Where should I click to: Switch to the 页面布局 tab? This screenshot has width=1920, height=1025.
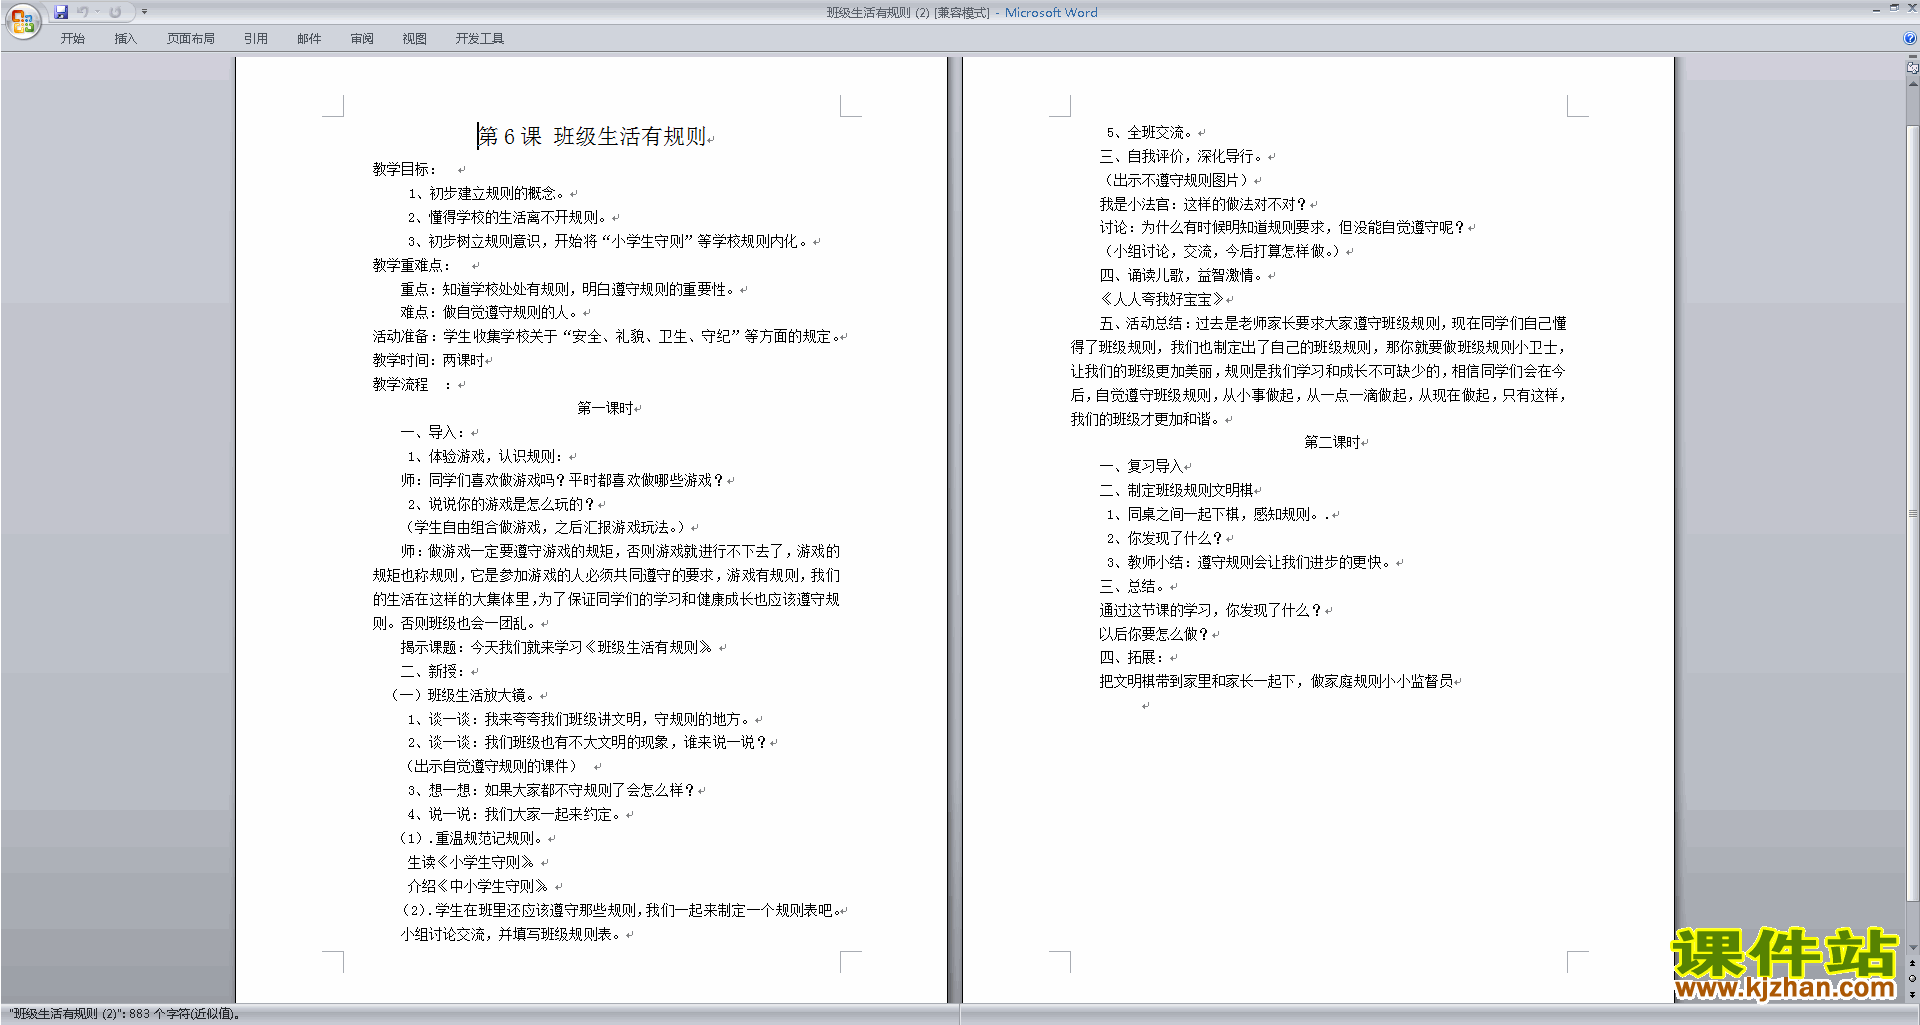point(191,38)
